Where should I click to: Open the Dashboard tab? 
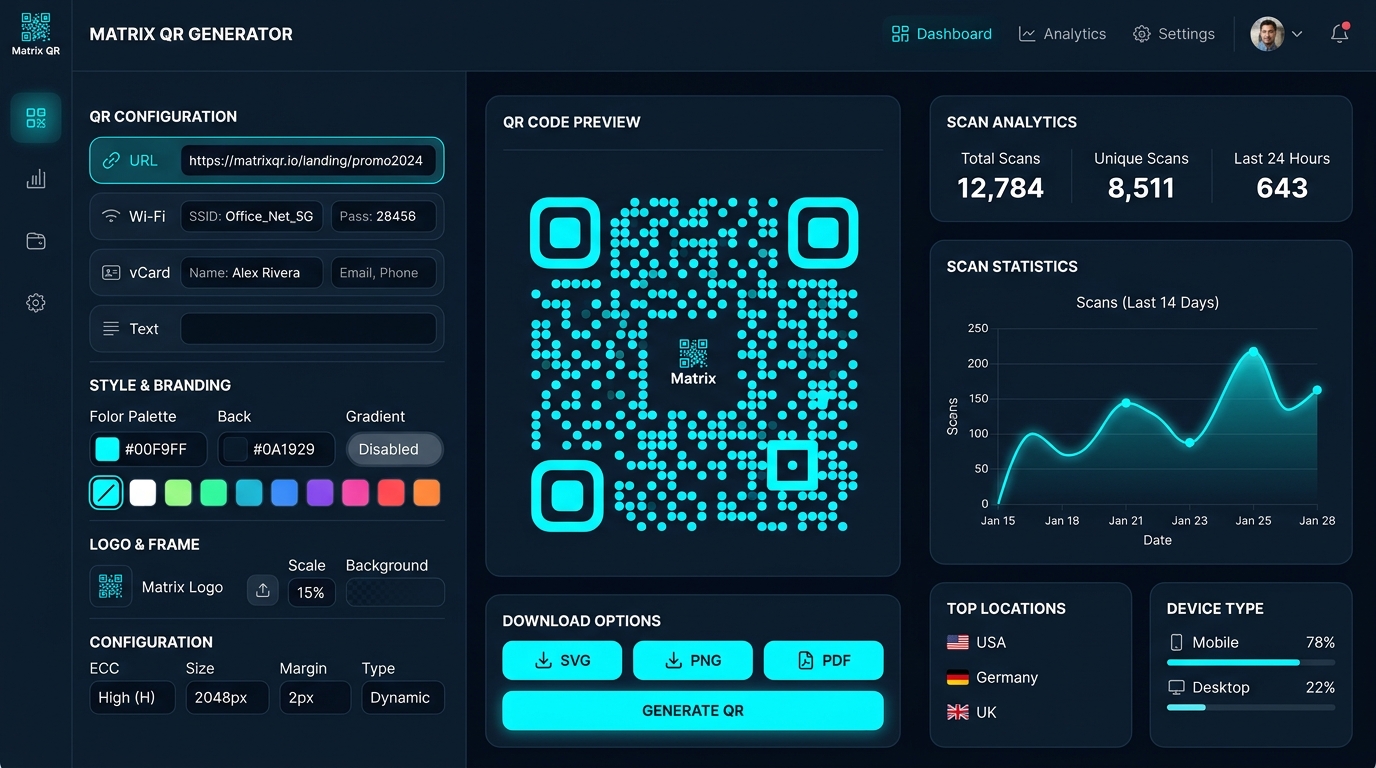(942, 34)
